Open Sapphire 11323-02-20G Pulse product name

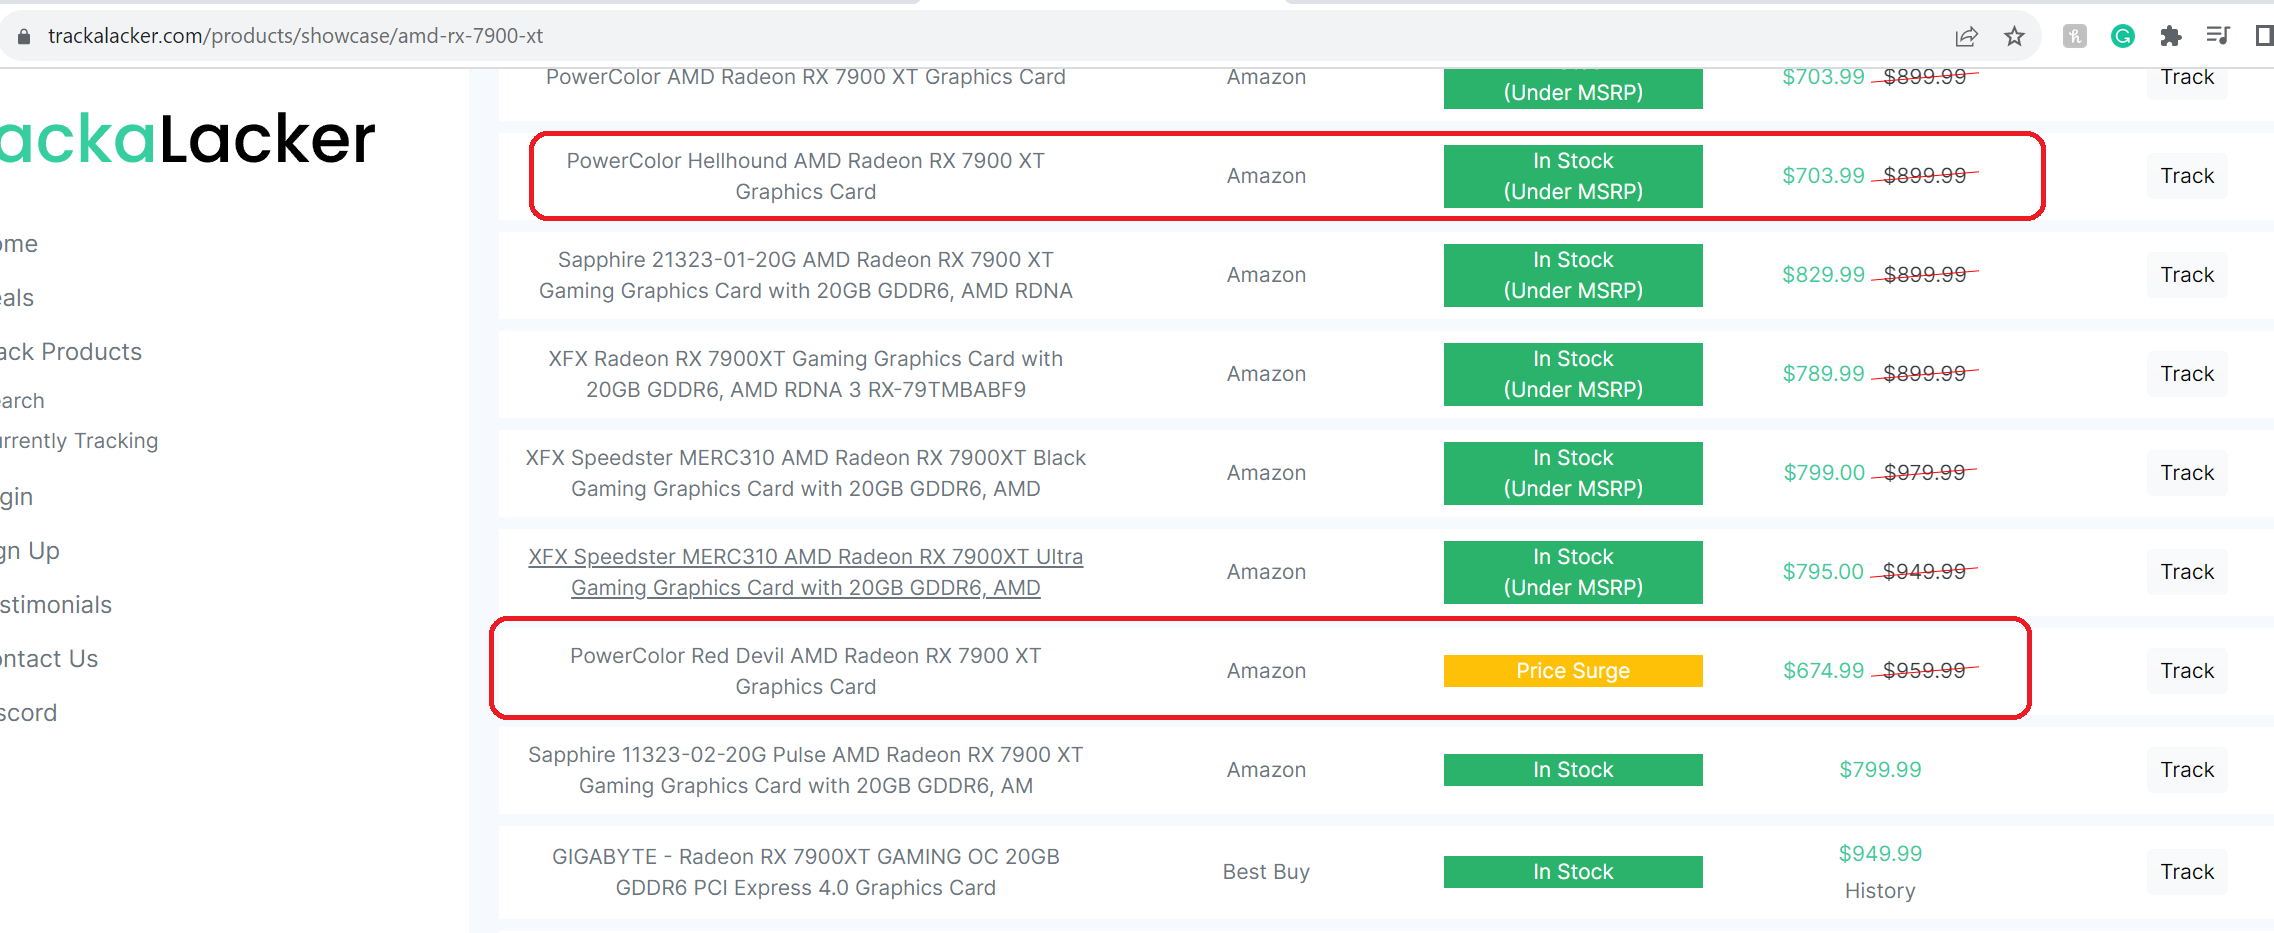point(806,770)
